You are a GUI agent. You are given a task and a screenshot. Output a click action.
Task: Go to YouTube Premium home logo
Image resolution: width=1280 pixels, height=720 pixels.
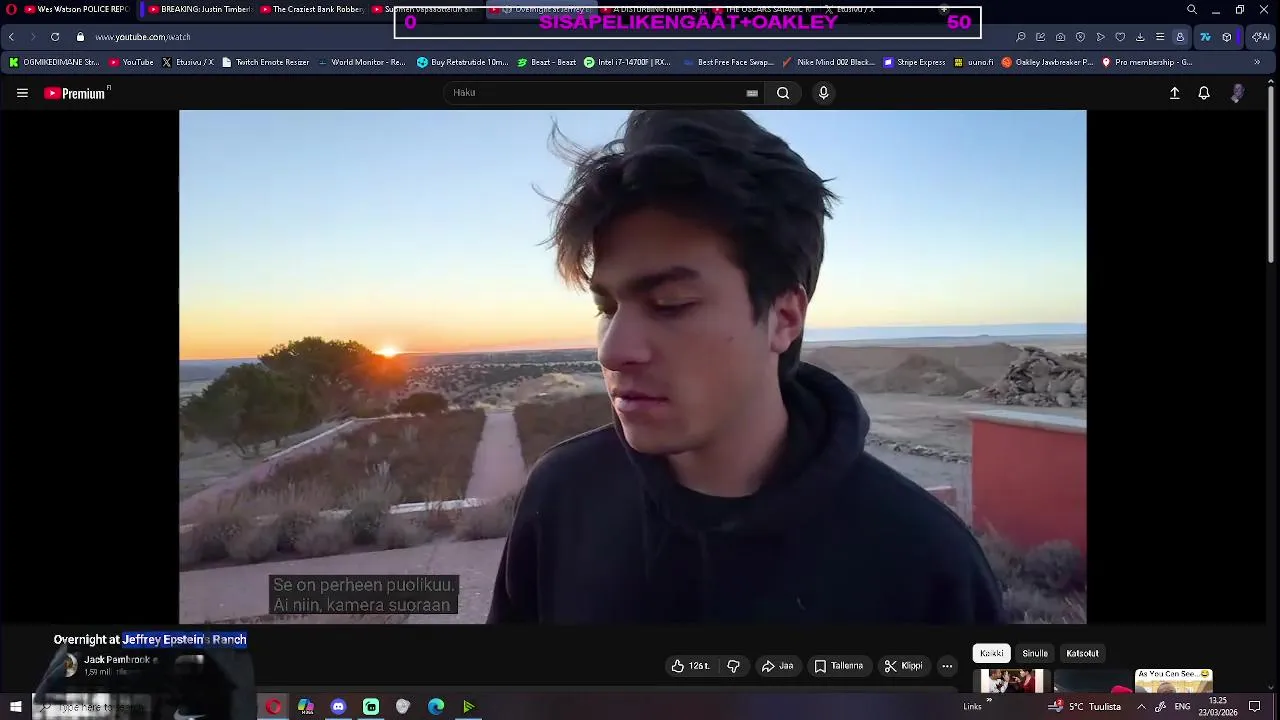click(75, 93)
